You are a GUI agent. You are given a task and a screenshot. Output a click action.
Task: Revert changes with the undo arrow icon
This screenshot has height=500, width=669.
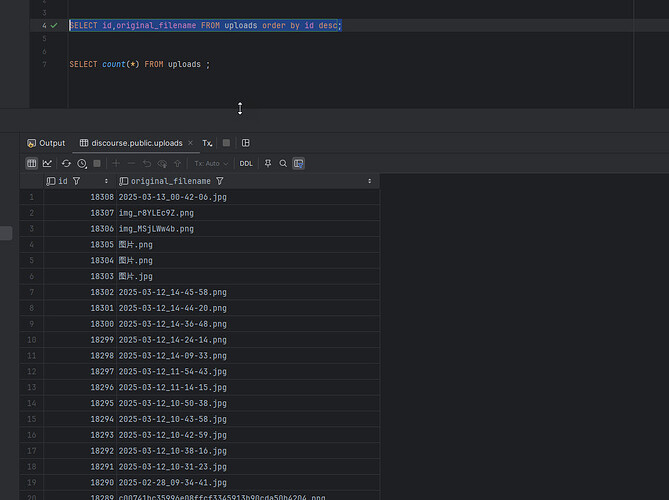[x=147, y=163]
